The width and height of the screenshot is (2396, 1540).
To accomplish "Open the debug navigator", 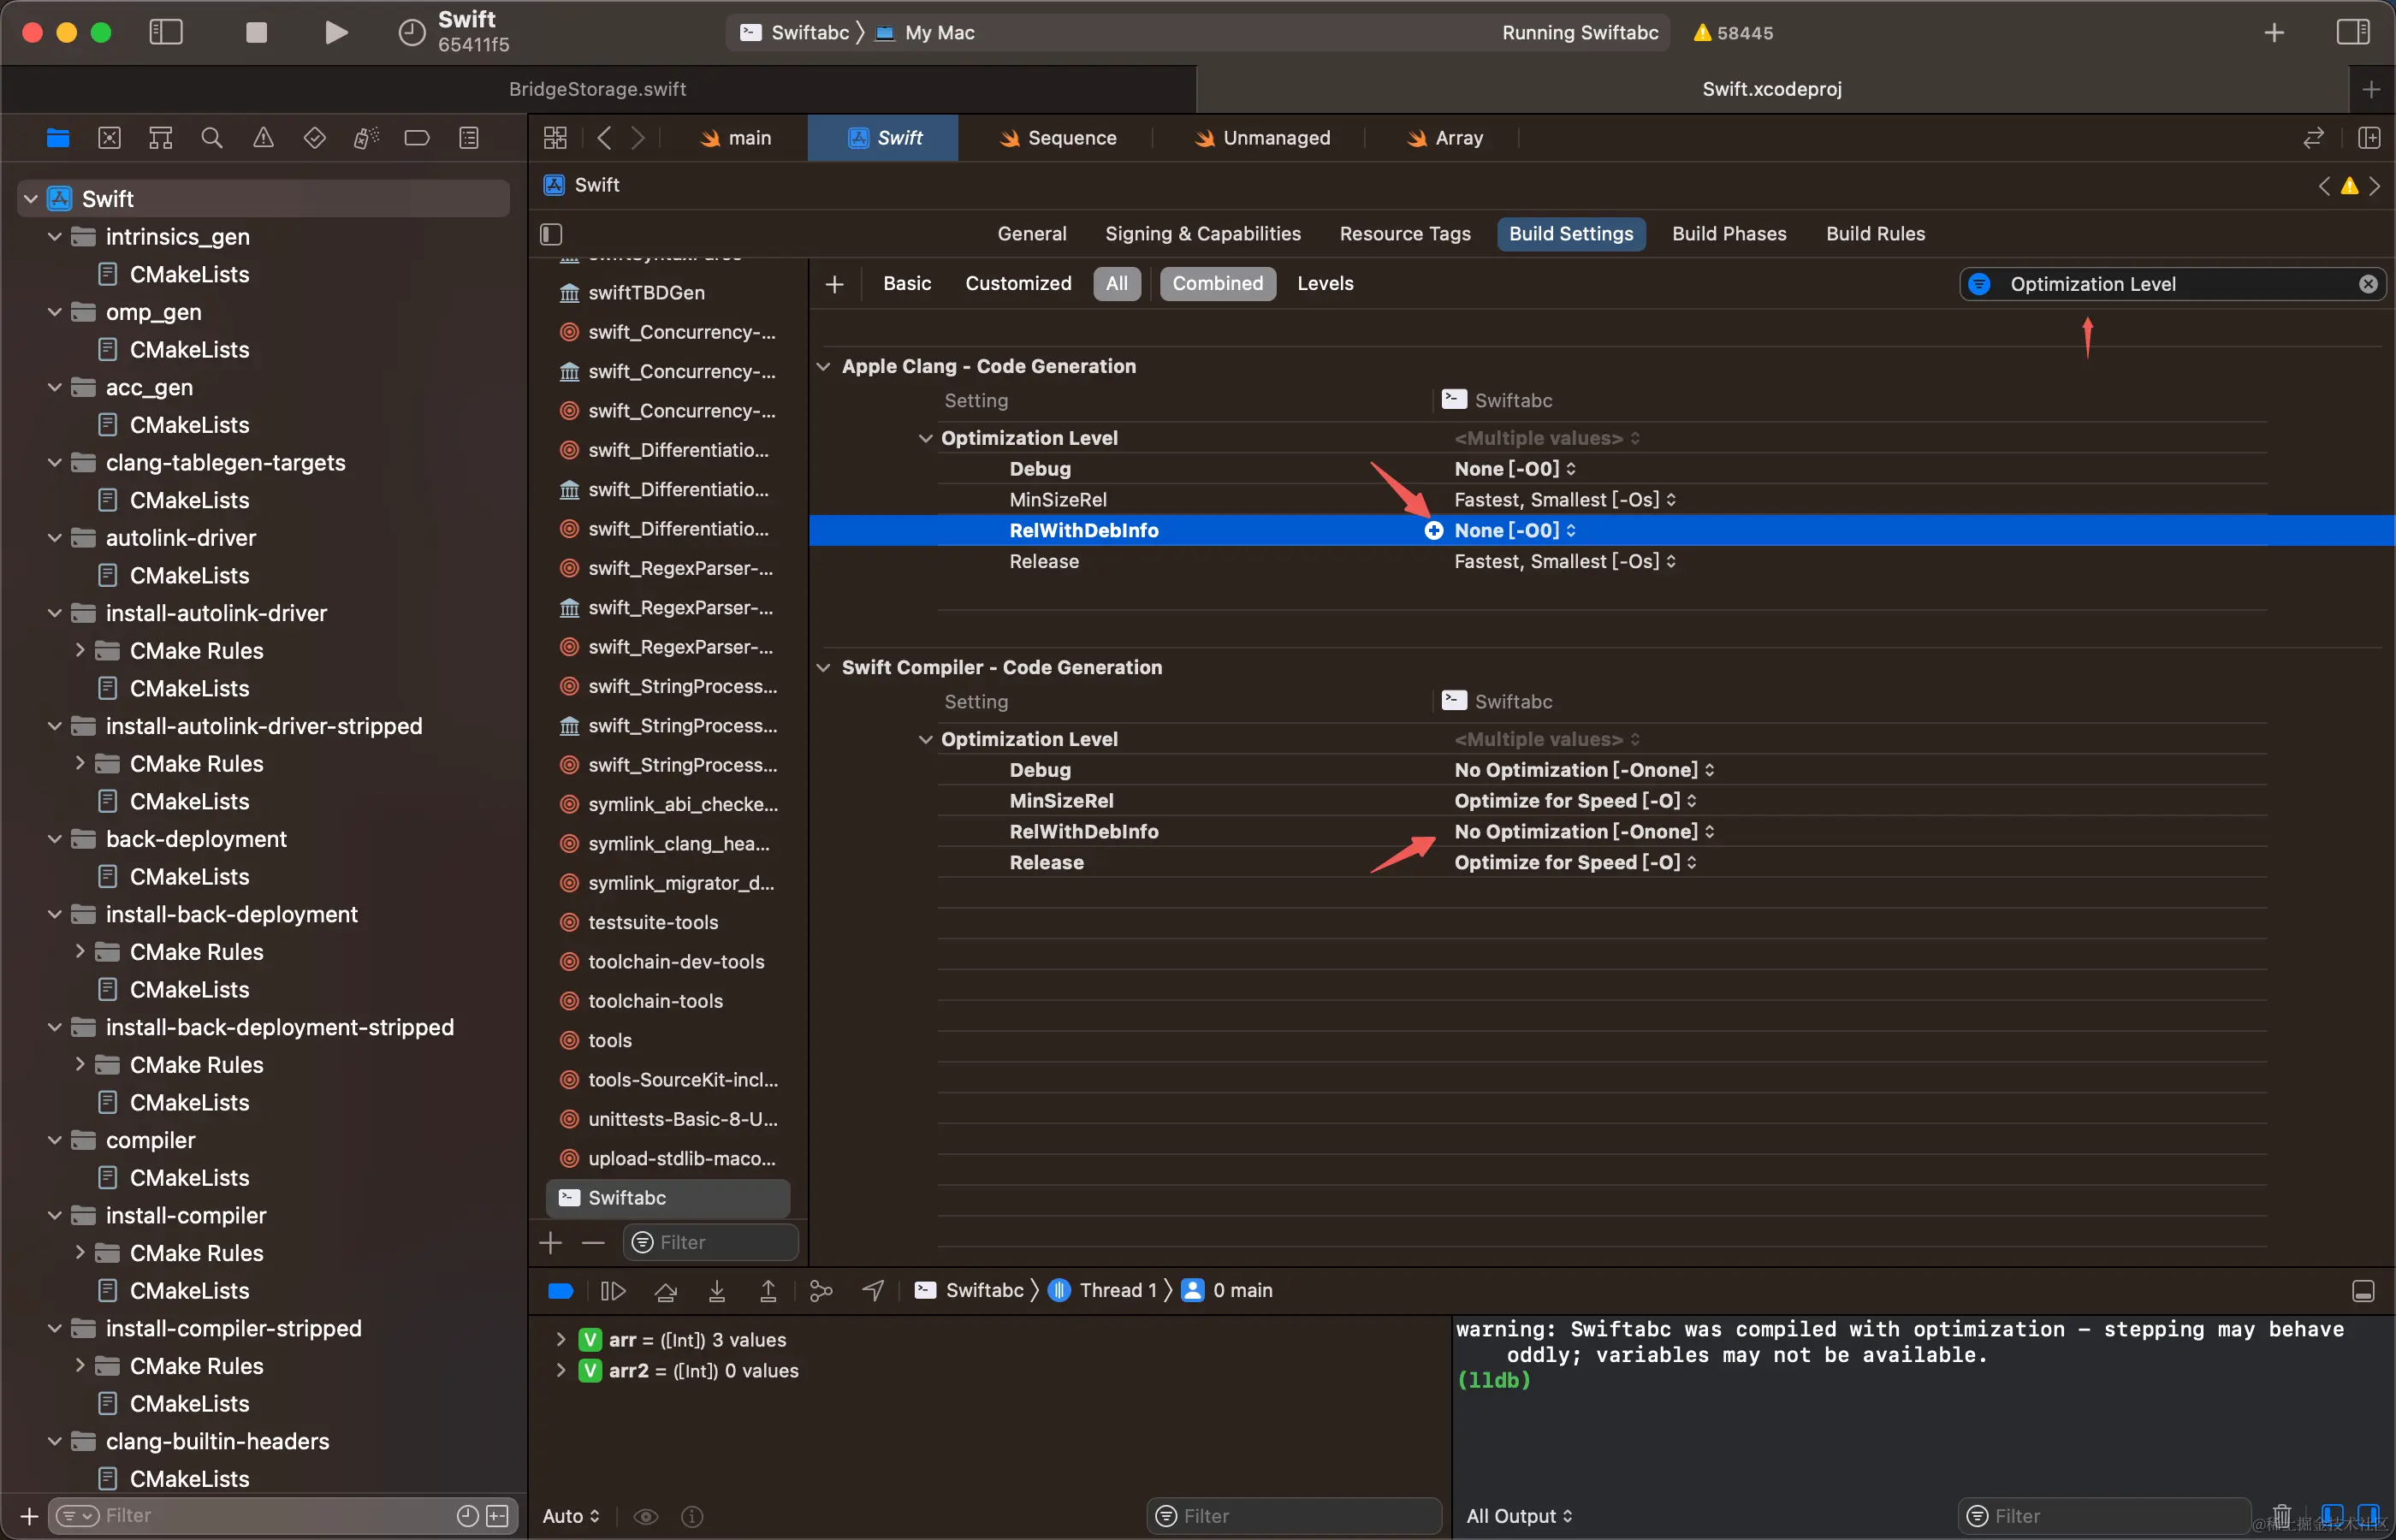I will (x=366, y=138).
